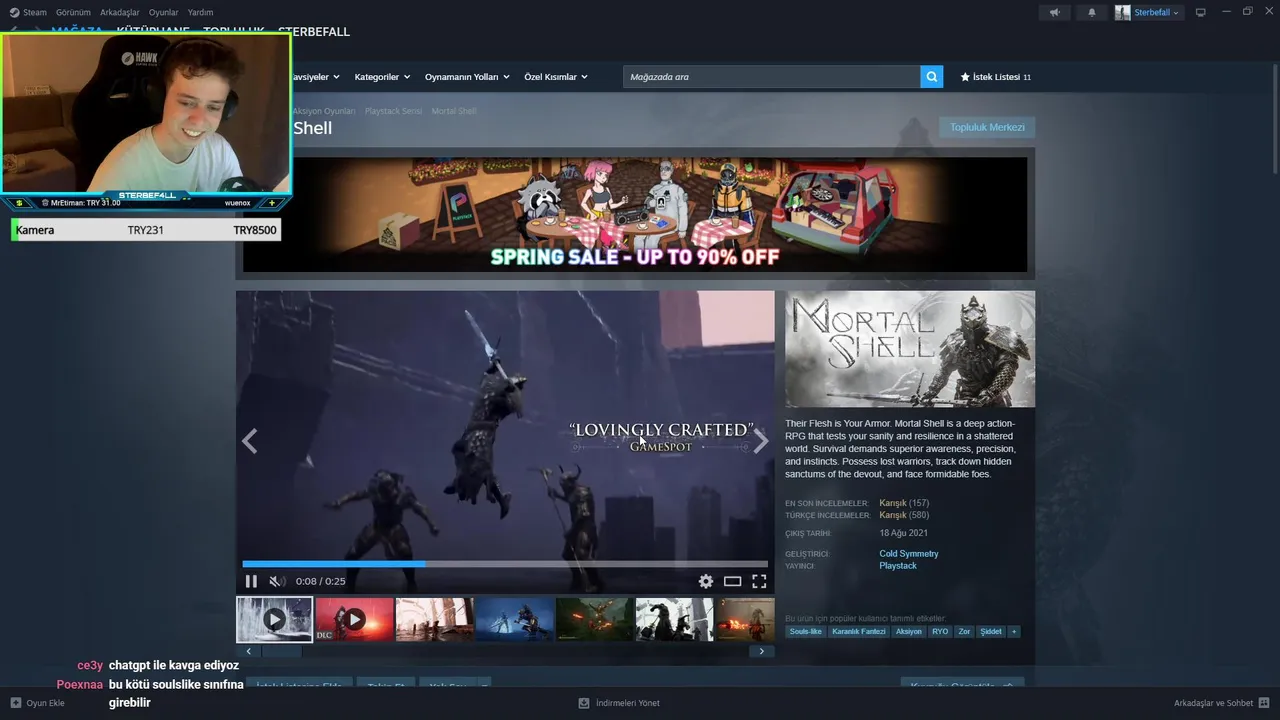Click the Mortal Shell breadcrumb link
Image resolution: width=1280 pixels, height=720 pixels.
tap(454, 111)
